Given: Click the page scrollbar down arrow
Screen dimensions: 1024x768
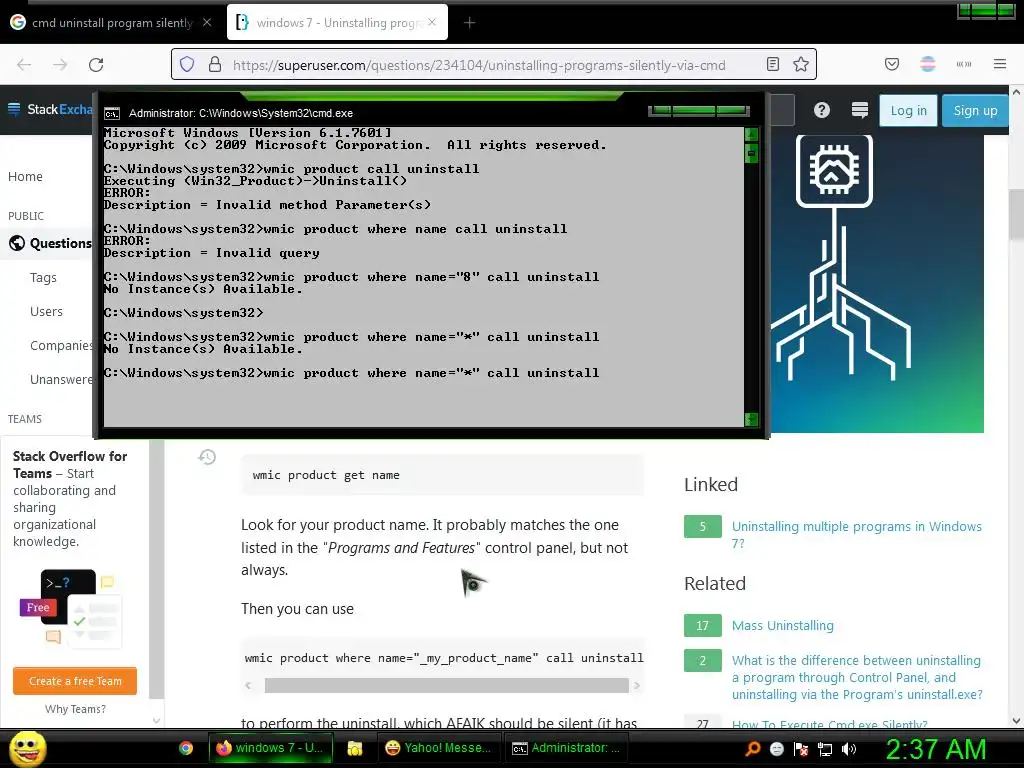Looking at the screenshot, I should [x=1017, y=720].
